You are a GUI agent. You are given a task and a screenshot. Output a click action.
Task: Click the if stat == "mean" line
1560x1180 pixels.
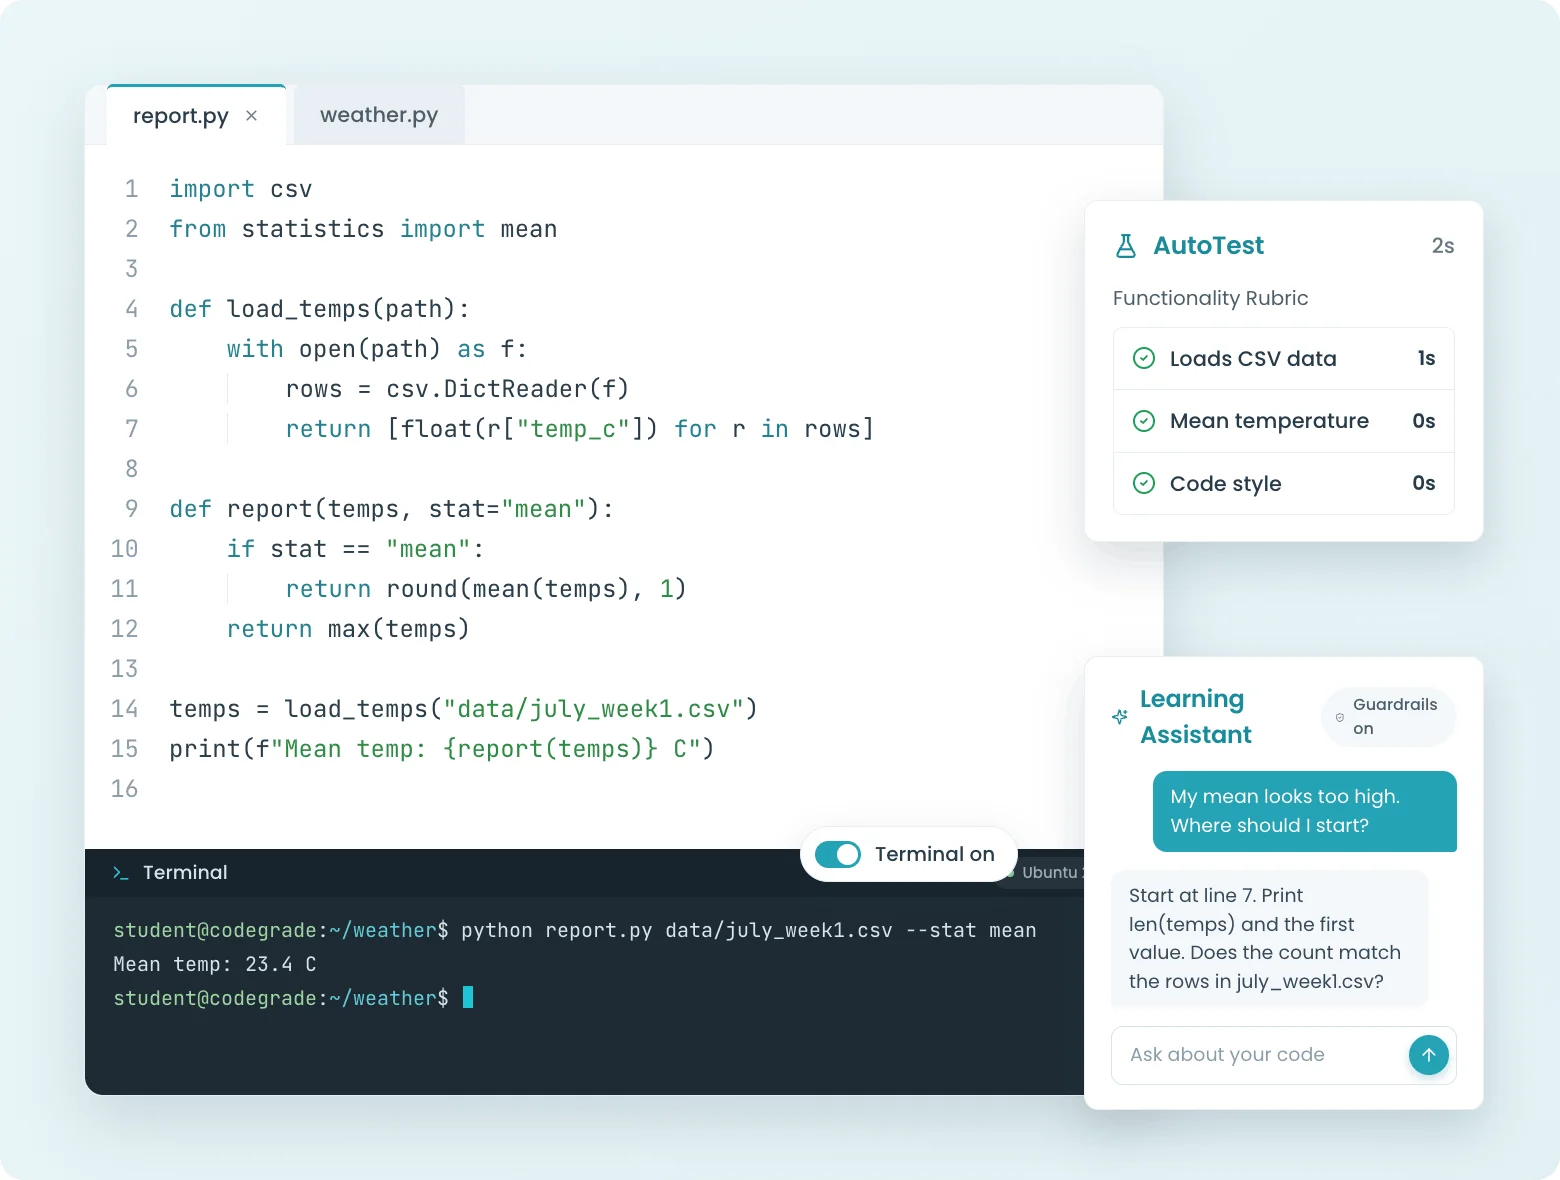[356, 549]
